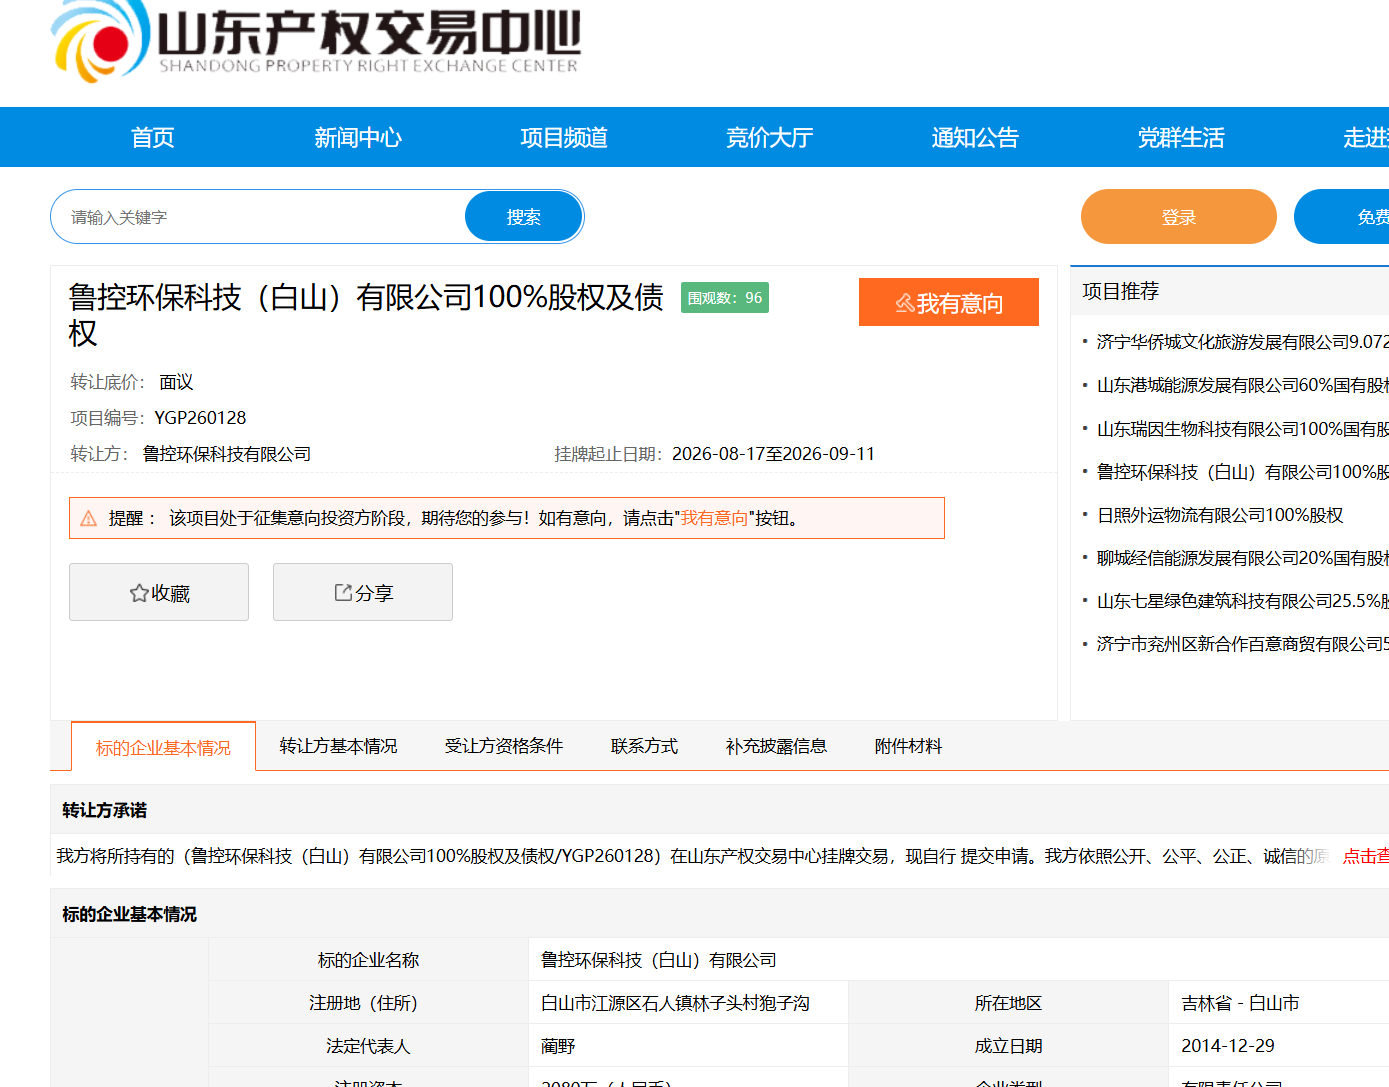Viewport: 1389px width, 1087px height.
Task: Click the 成立日期 table label cell
Action: pyautogui.click(x=1008, y=1046)
